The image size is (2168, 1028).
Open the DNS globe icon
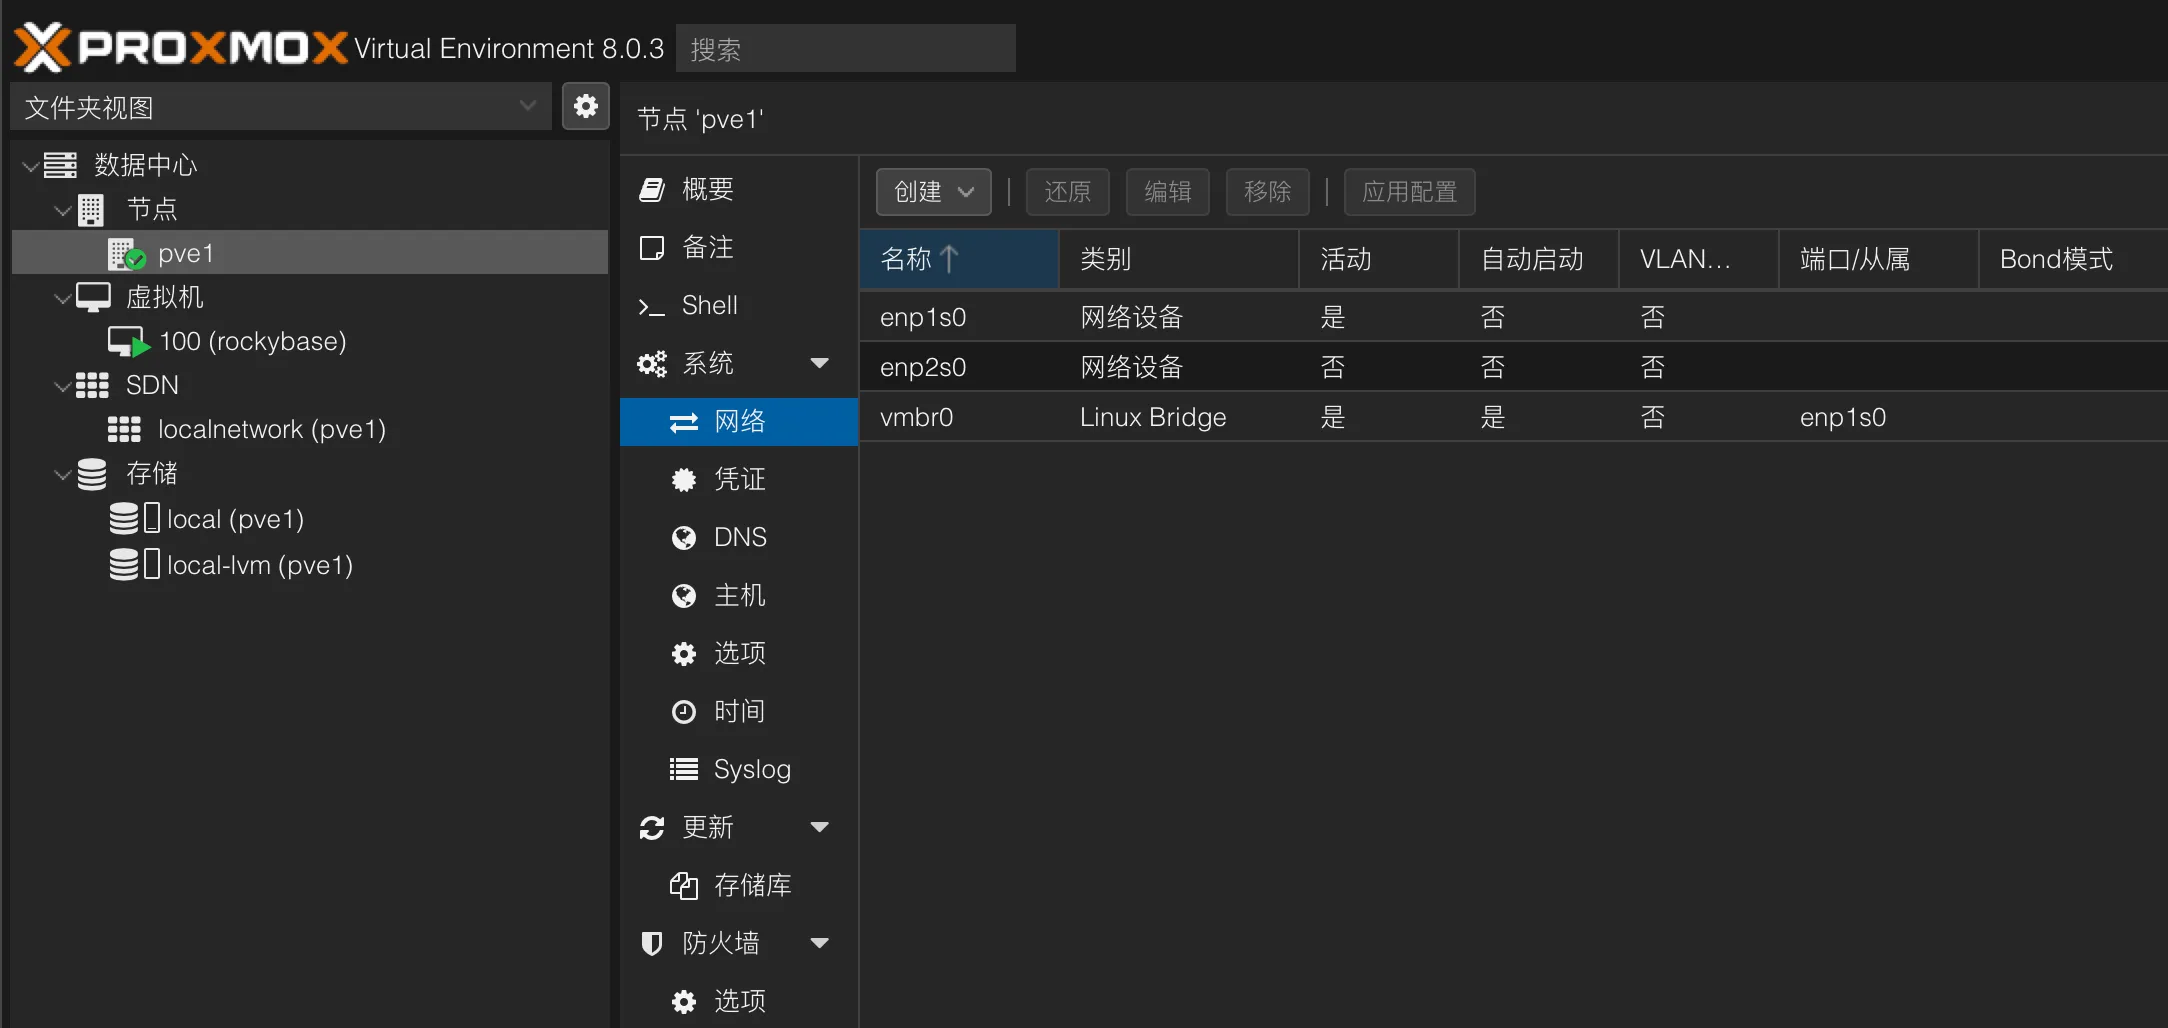coord(683,537)
